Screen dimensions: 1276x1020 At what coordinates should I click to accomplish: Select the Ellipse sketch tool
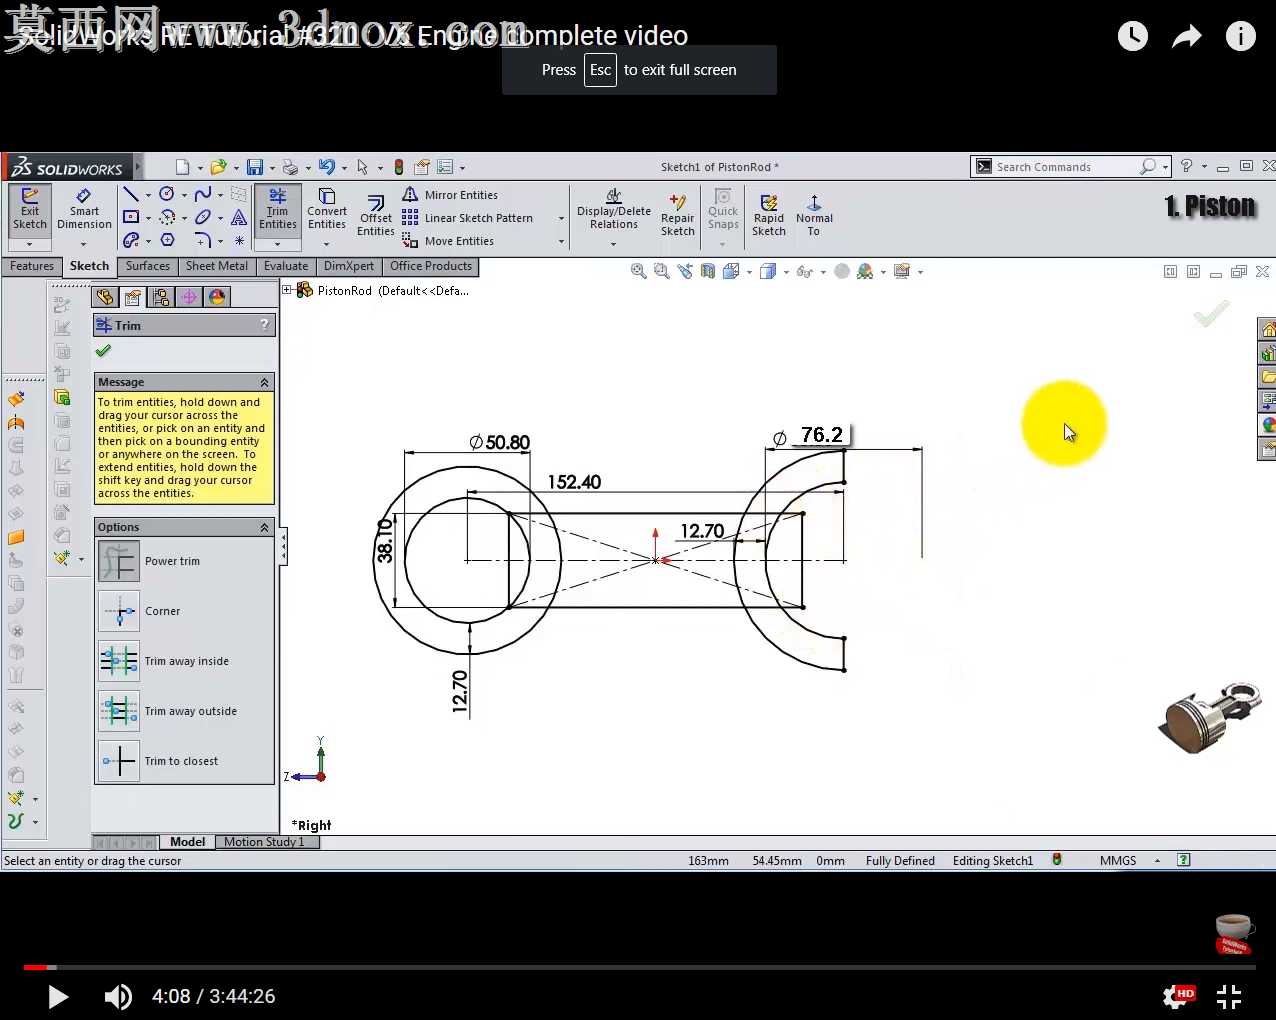click(x=203, y=217)
